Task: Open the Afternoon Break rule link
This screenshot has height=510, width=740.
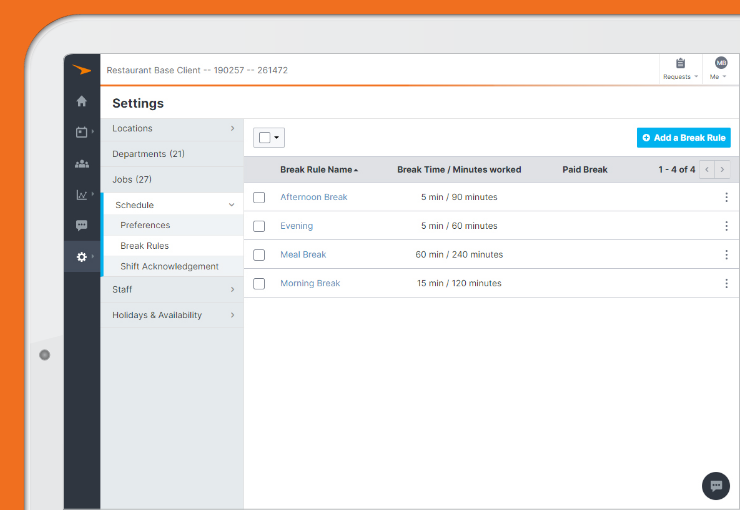Action: 313,197
